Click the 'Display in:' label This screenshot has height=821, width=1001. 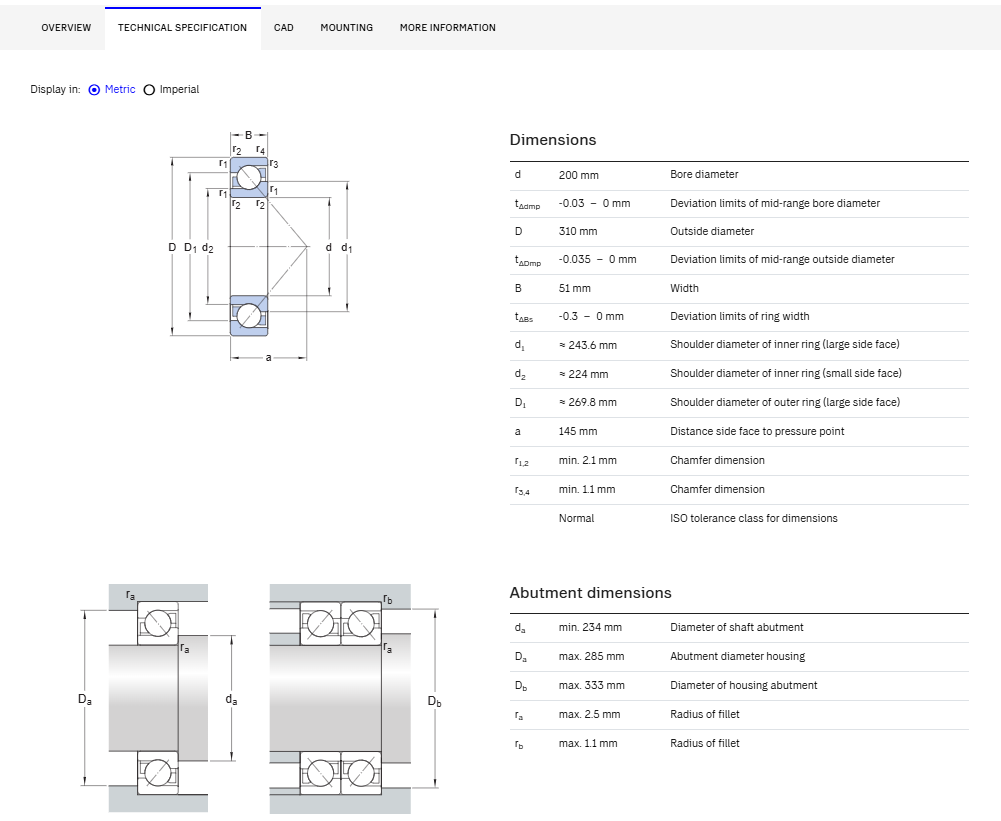pyautogui.click(x=56, y=89)
